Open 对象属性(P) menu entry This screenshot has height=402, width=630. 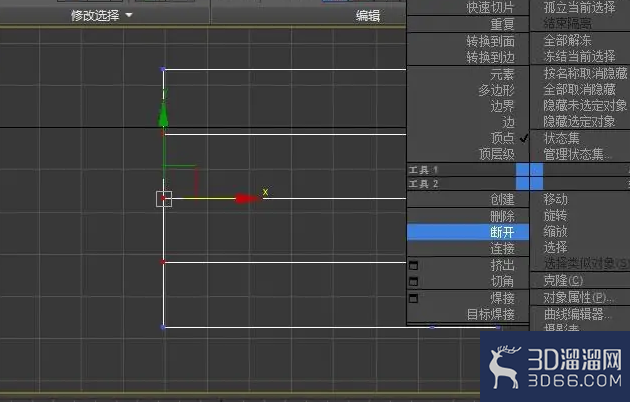578,298
